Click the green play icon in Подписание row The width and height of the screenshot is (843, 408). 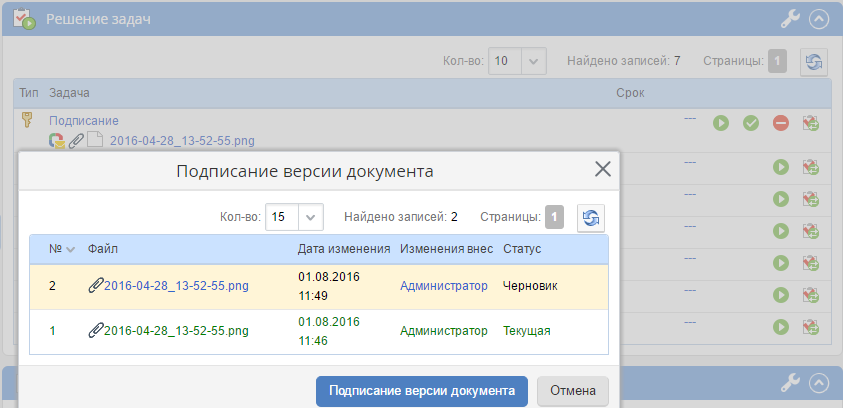pos(720,123)
